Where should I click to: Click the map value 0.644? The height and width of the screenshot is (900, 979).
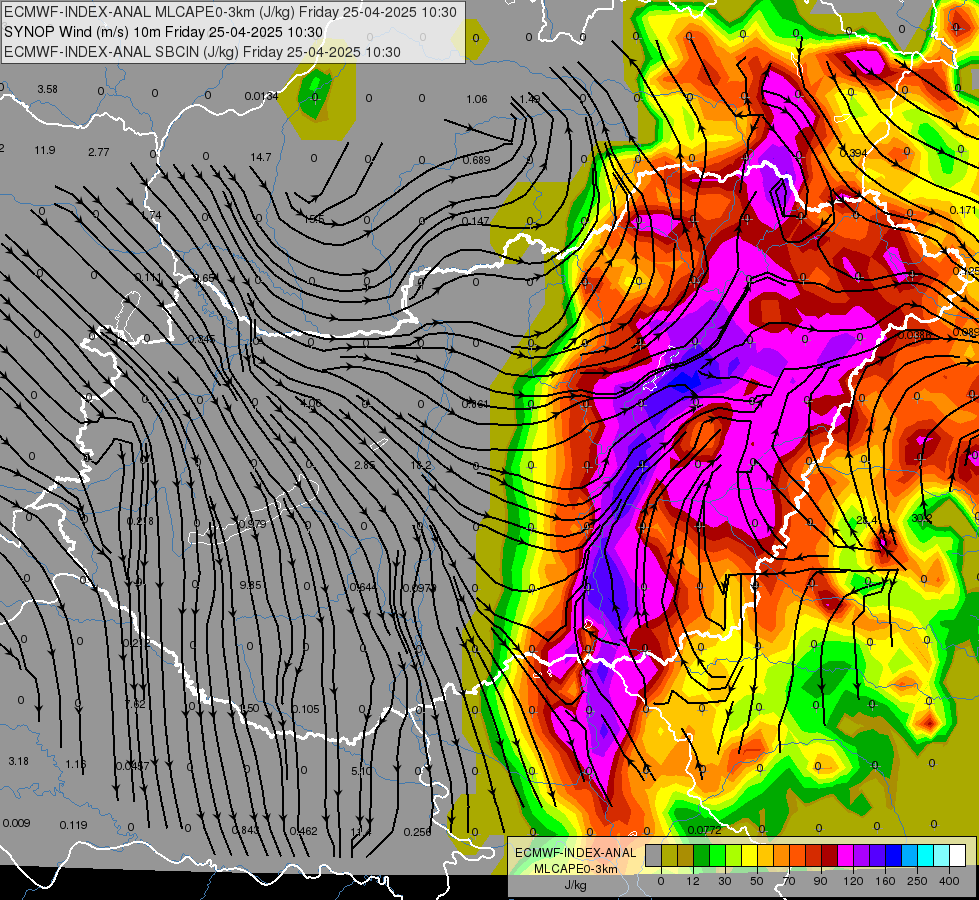(363, 587)
